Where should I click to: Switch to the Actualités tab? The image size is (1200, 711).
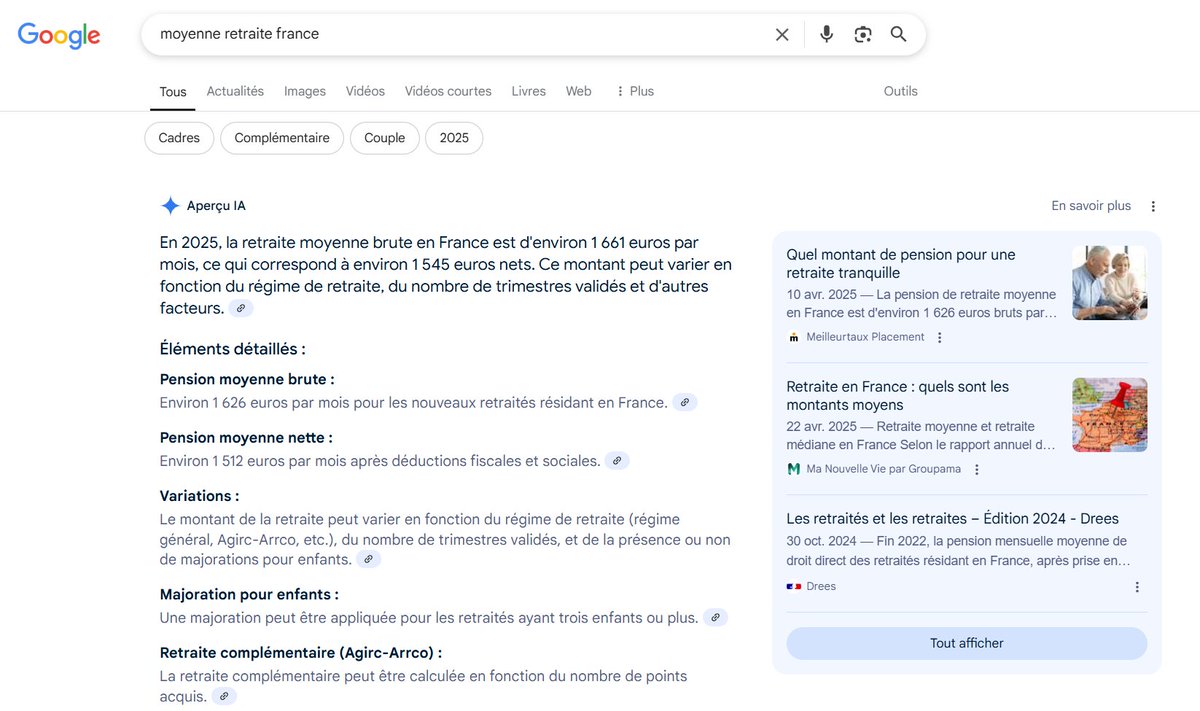(235, 91)
